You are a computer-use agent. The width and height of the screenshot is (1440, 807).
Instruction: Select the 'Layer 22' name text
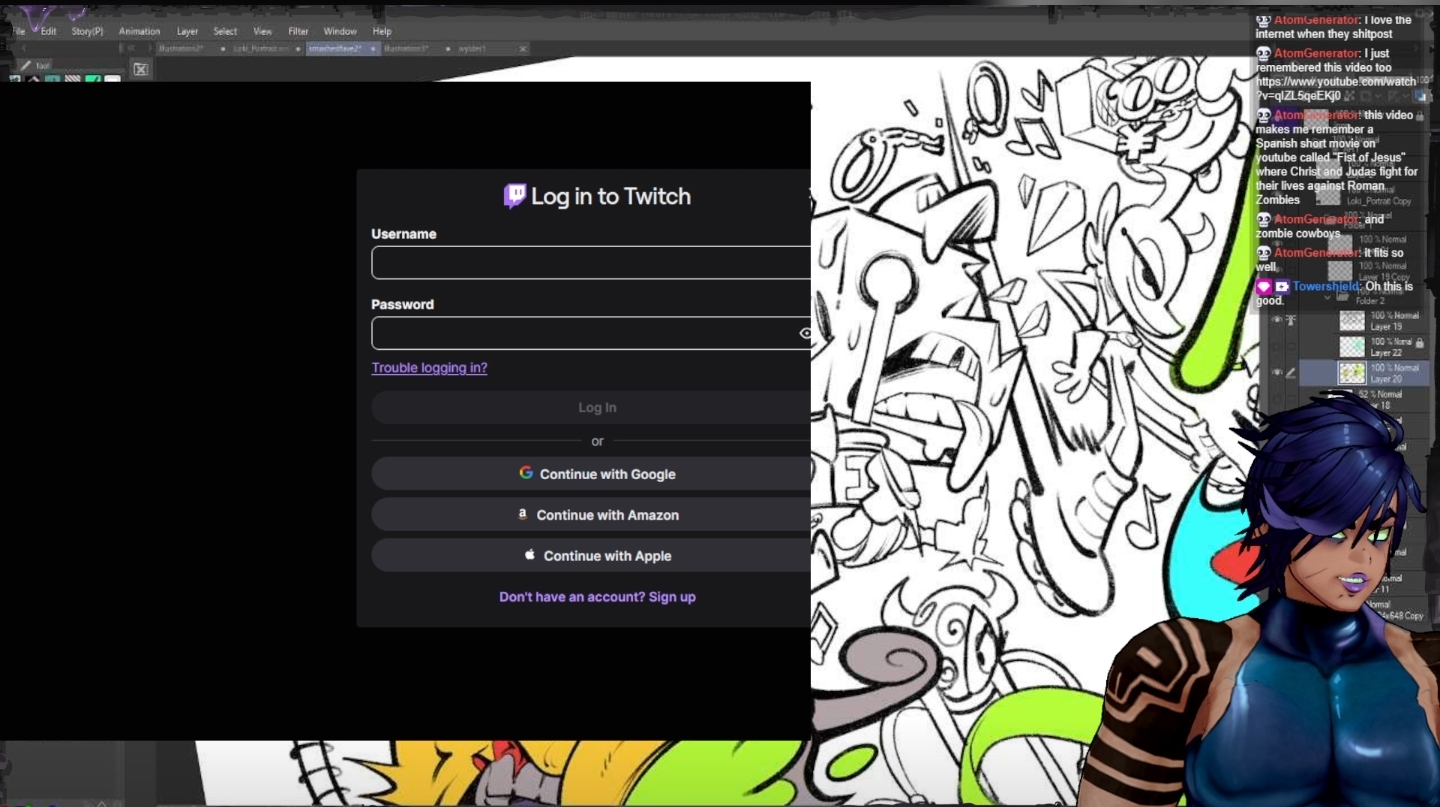(1386, 353)
